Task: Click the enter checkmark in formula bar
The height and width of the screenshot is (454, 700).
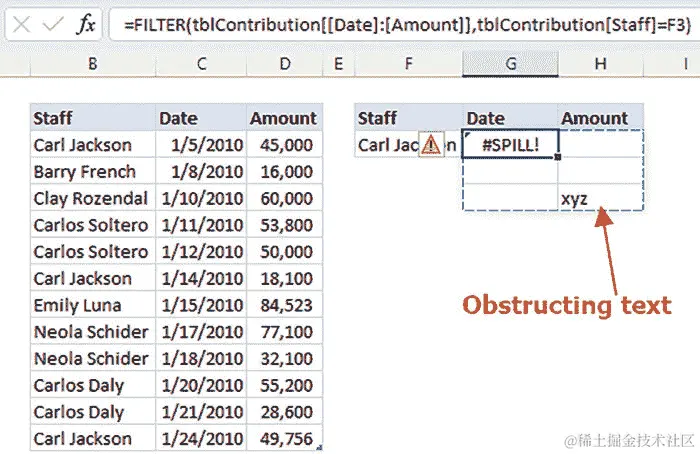Action: click(x=54, y=26)
